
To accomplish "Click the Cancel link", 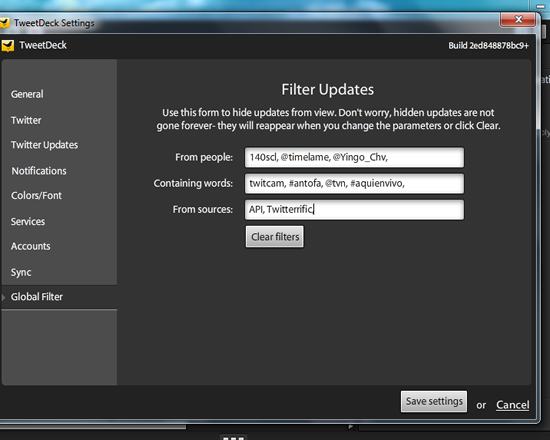I will [x=512, y=405].
